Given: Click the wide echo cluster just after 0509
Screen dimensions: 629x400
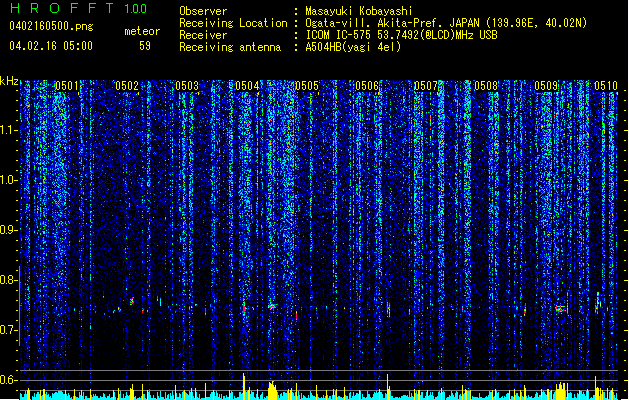Looking at the screenshot, I should pyautogui.click(x=562, y=309).
